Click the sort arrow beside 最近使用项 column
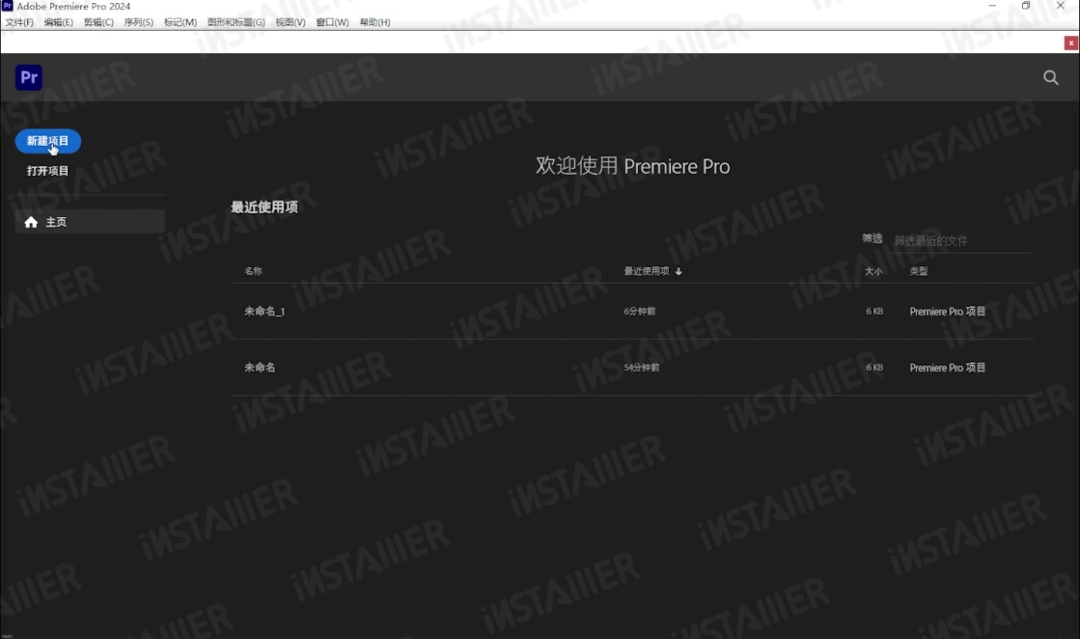This screenshot has width=1080, height=639. coord(678,271)
